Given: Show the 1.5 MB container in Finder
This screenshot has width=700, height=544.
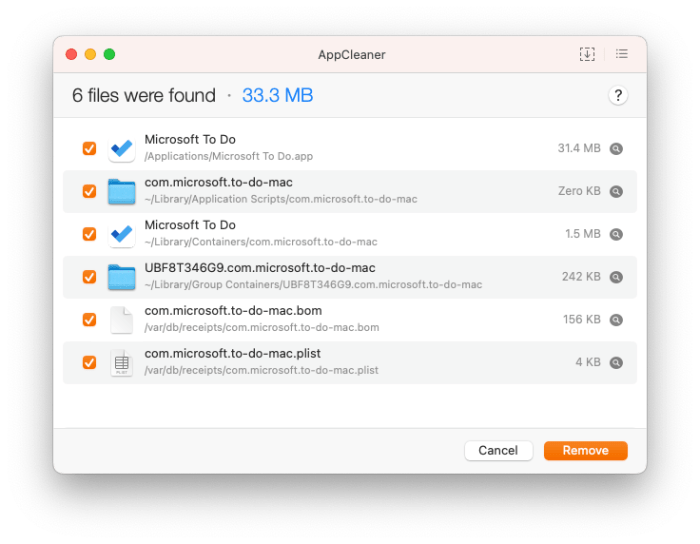Looking at the screenshot, I should 617,235.
